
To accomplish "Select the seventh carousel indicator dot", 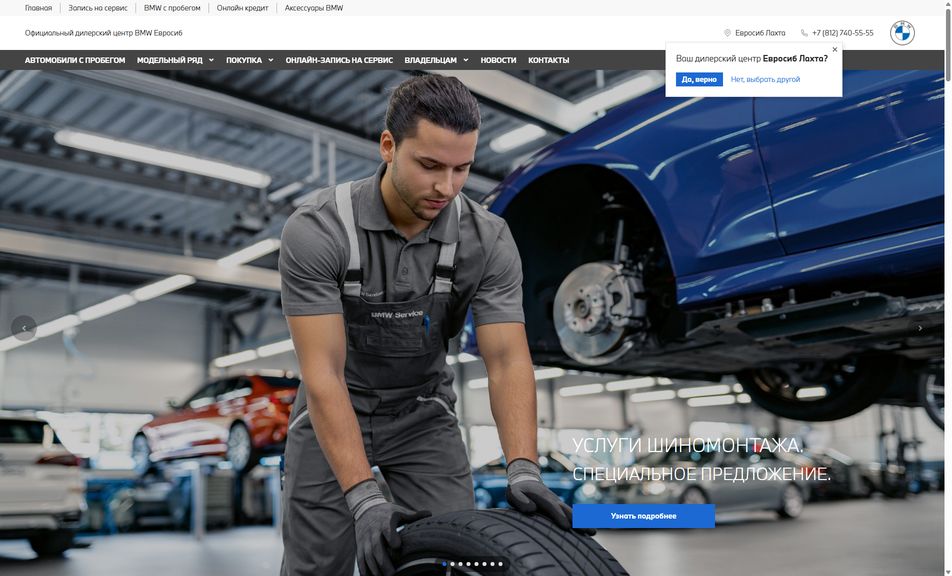I will click(492, 564).
